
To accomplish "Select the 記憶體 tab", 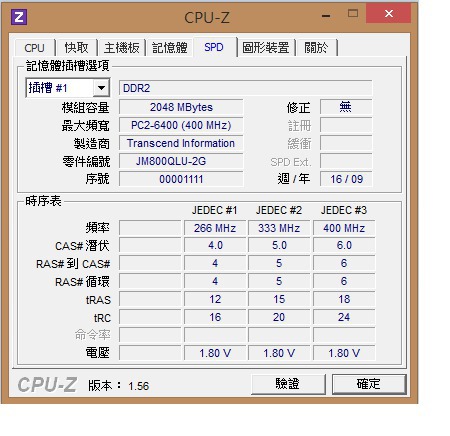I will pyautogui.click(x=170, y=48).
